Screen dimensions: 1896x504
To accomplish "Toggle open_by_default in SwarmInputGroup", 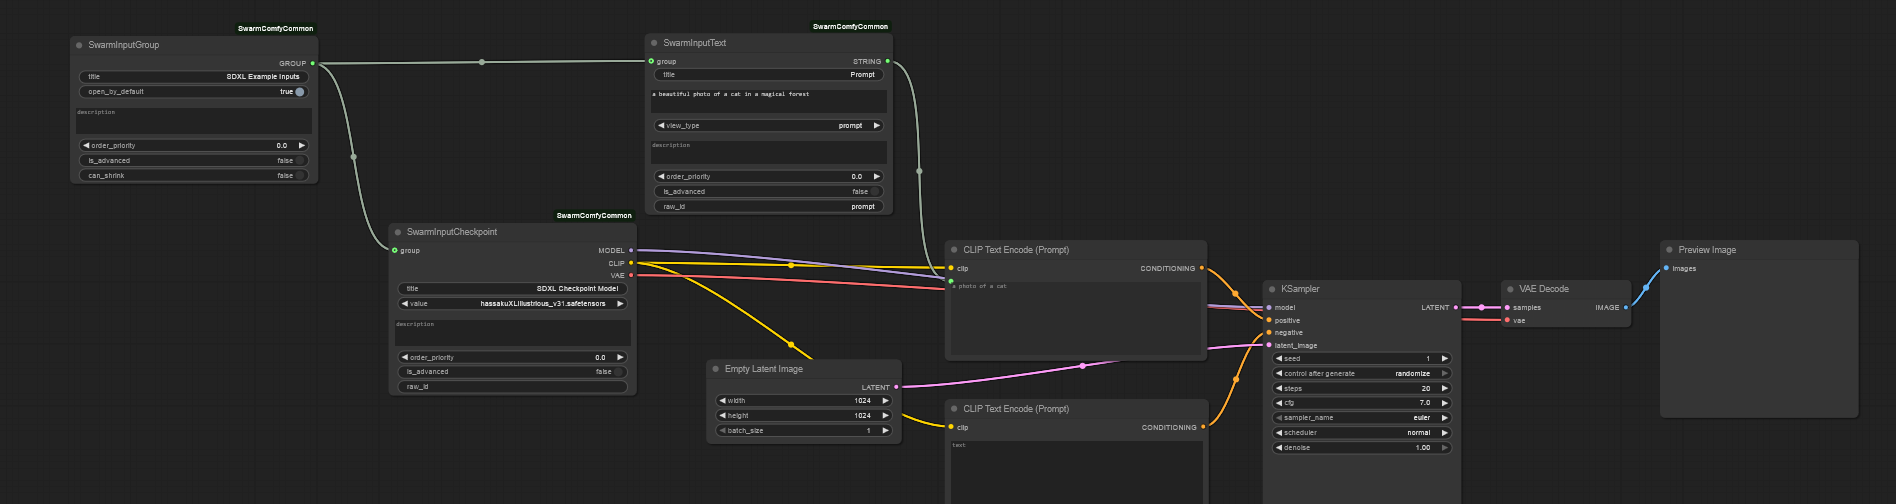I will tap(194, 92).
